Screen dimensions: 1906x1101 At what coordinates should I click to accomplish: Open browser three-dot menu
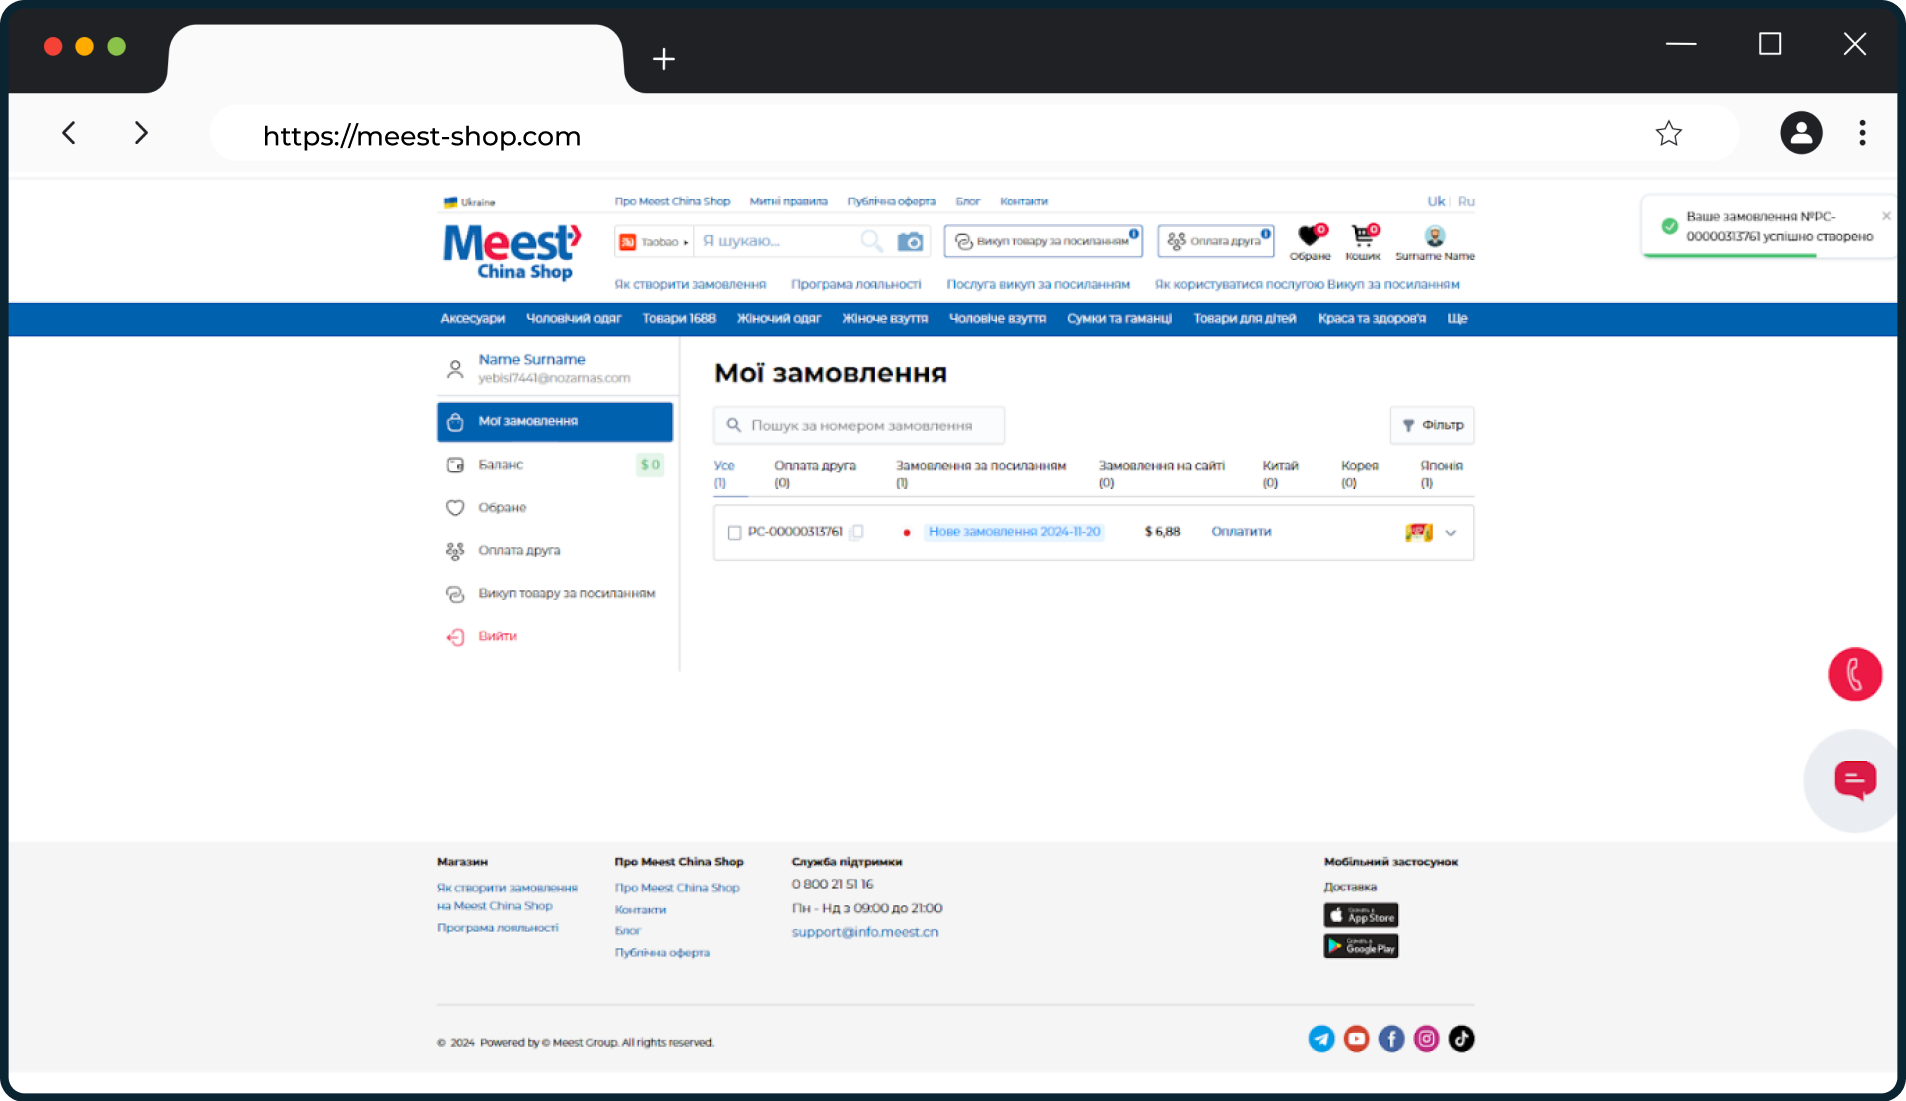1862,133
